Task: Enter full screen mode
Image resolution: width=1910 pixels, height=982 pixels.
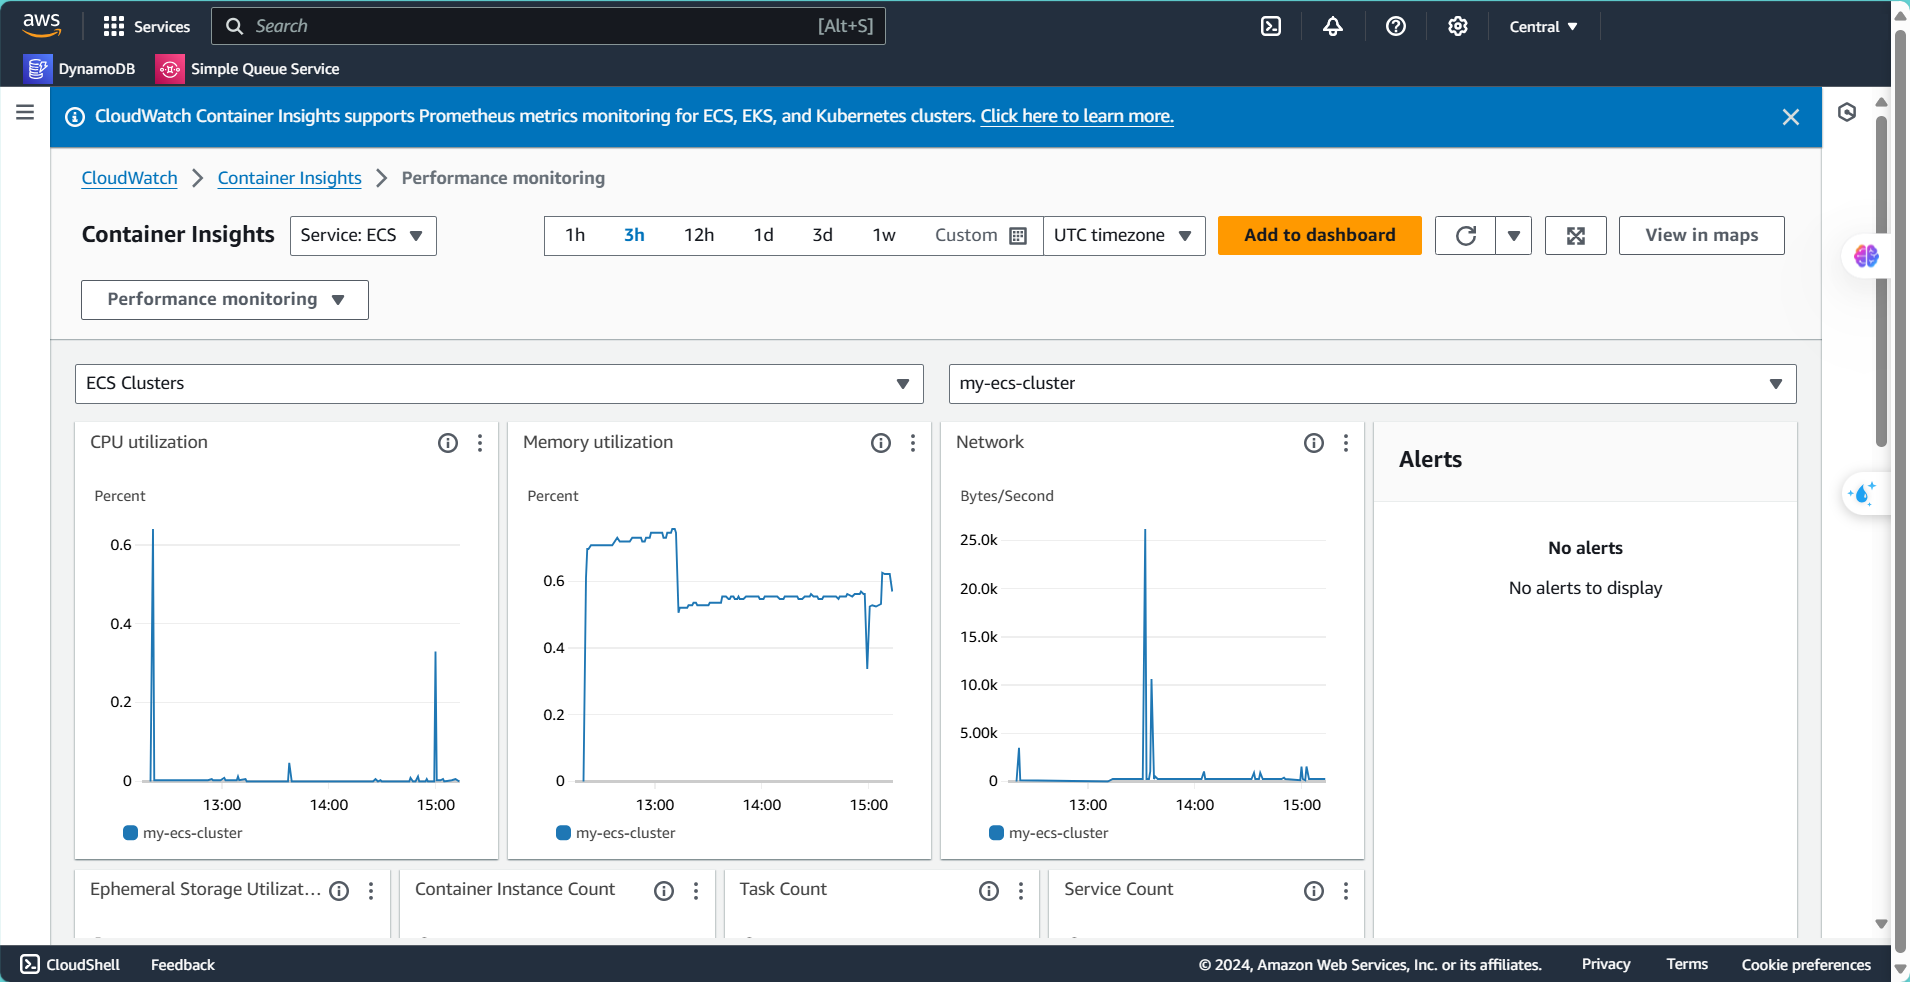Action: click(1576, 236)
